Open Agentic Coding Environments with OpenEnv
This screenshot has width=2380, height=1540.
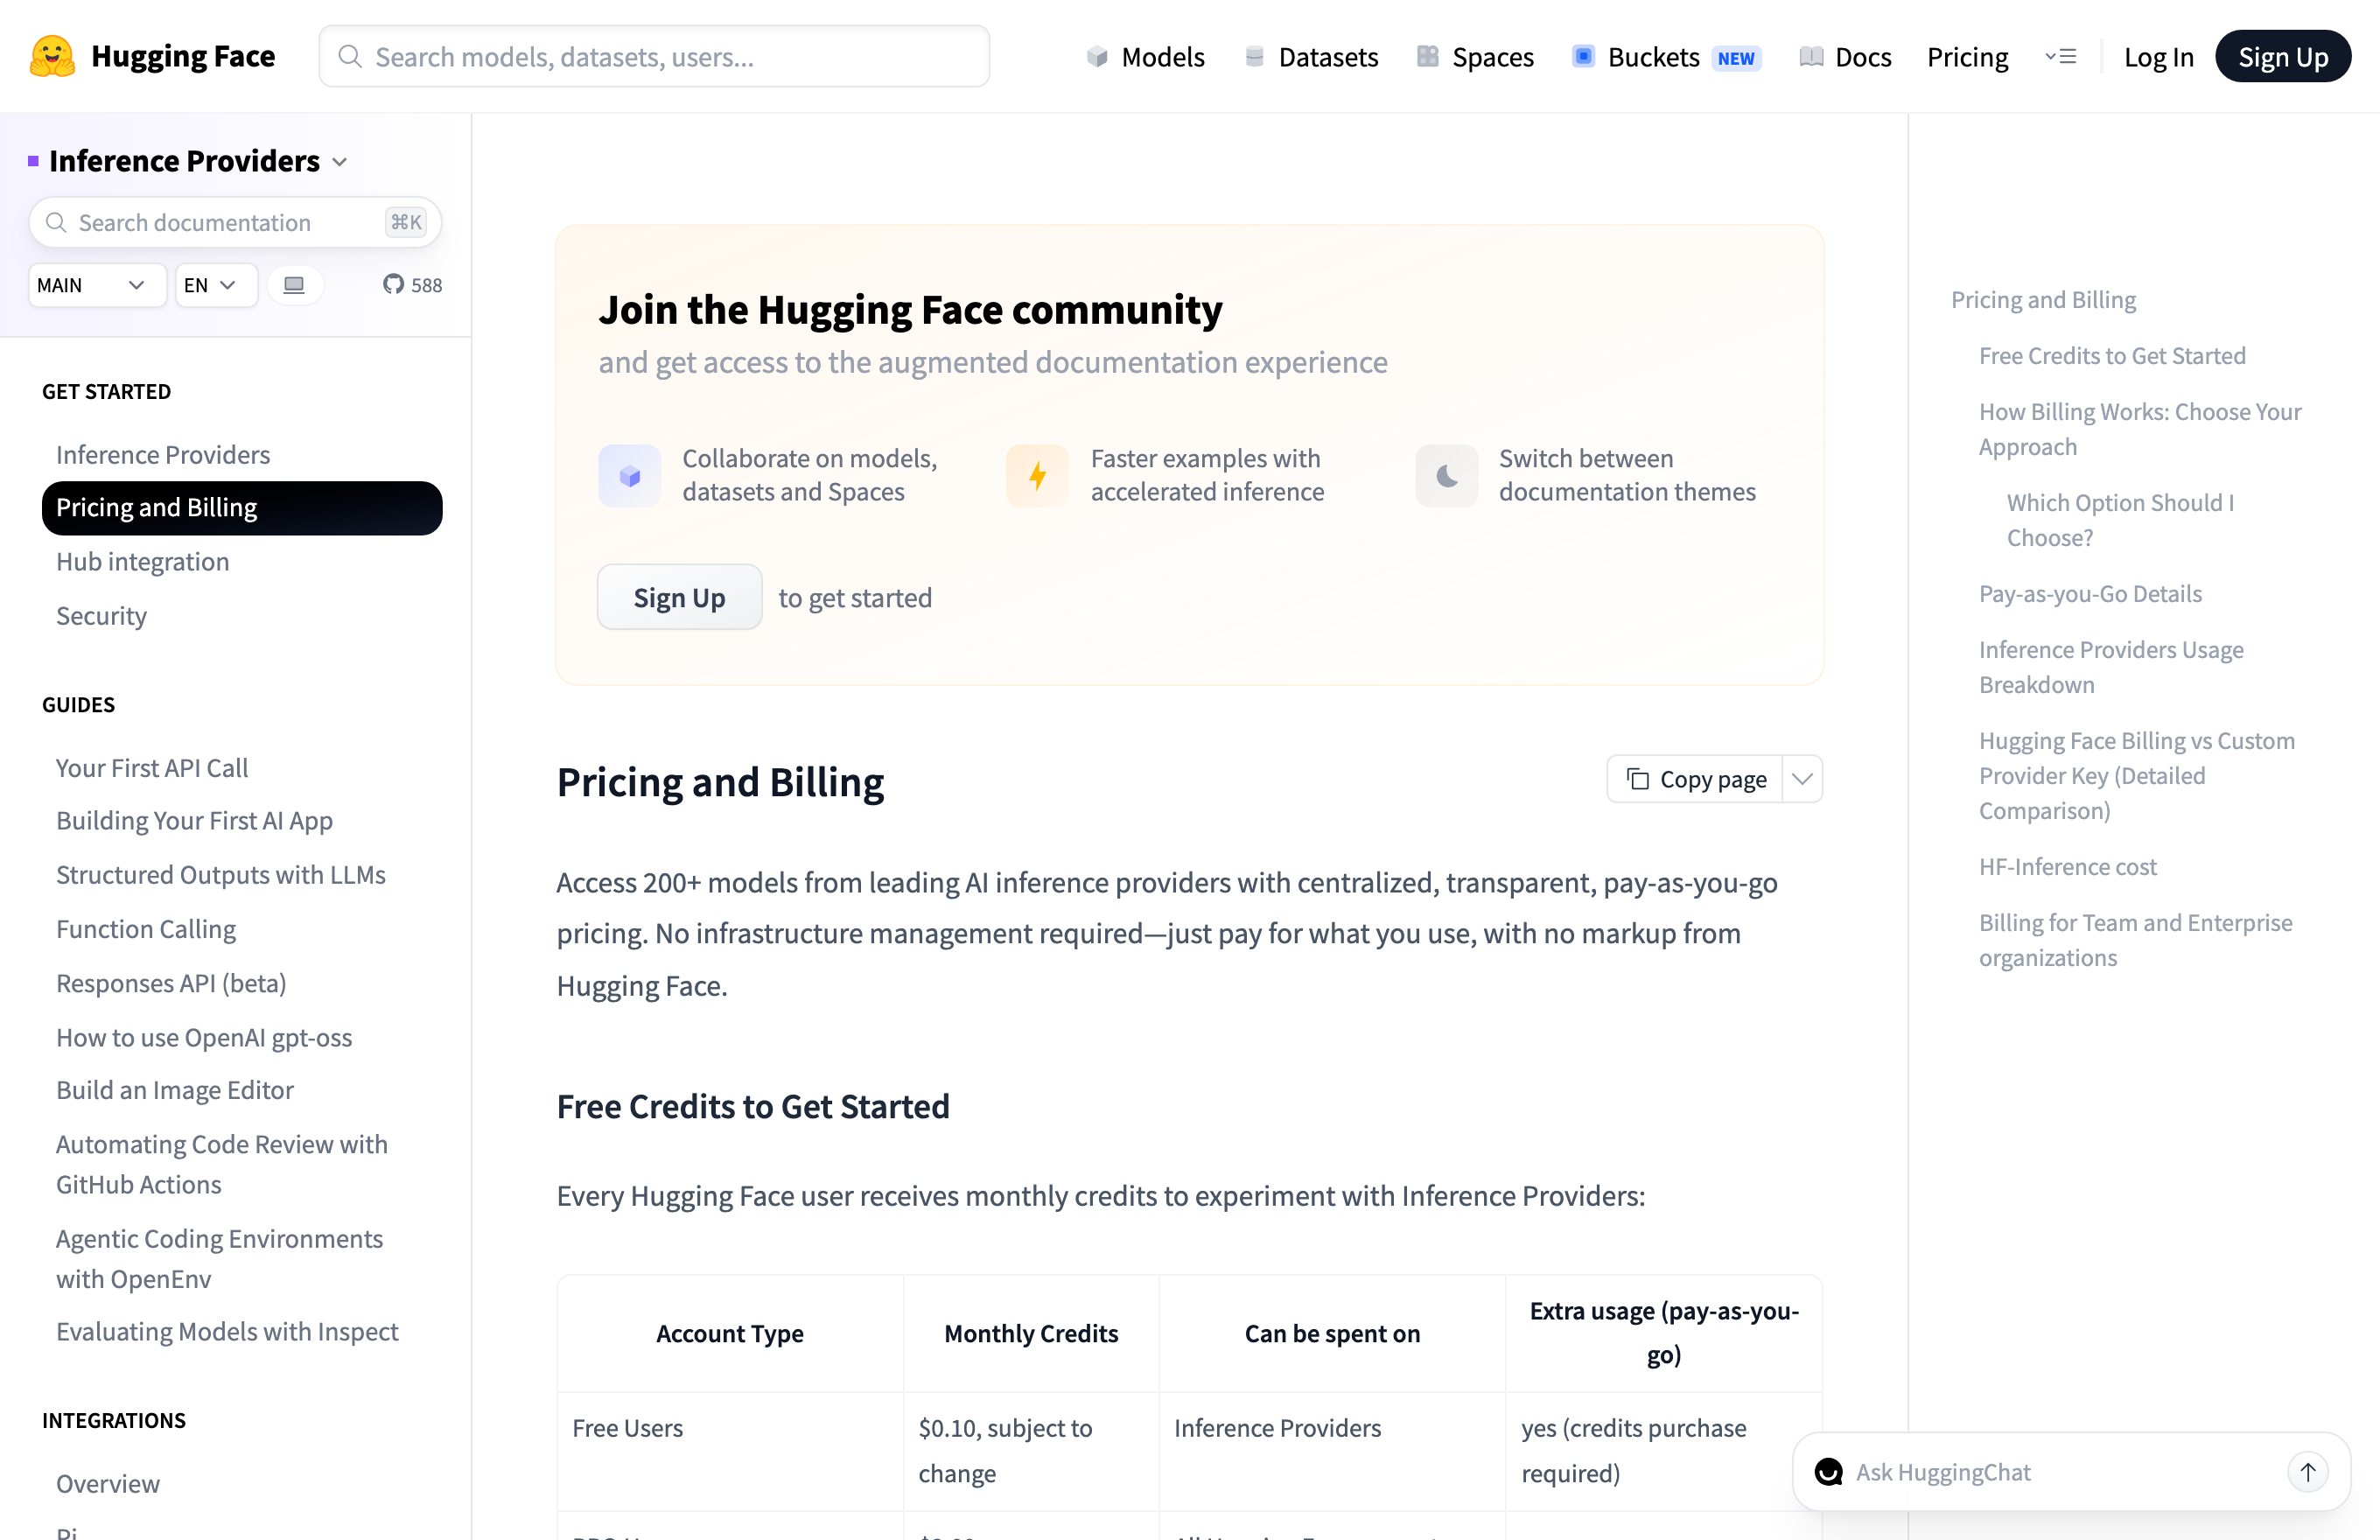[219, 1258]
